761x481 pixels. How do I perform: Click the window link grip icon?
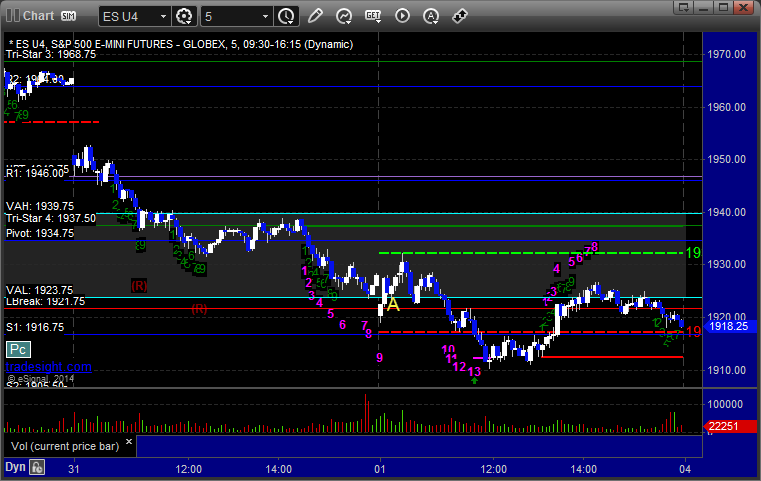point(13,16)
